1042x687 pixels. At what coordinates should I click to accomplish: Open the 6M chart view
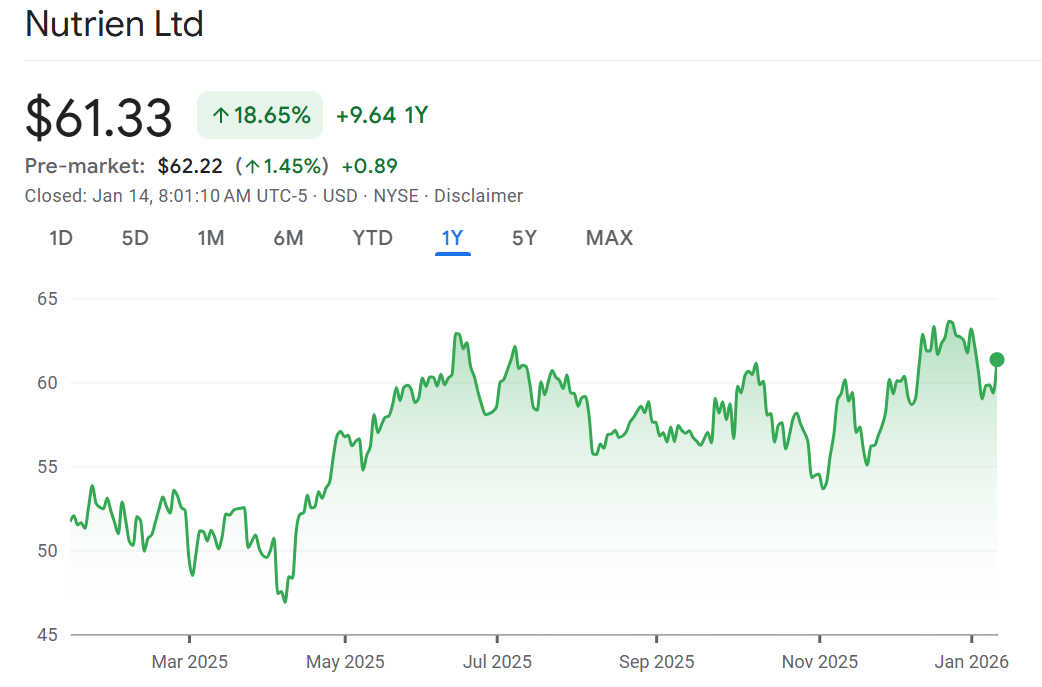click(288, 238)
